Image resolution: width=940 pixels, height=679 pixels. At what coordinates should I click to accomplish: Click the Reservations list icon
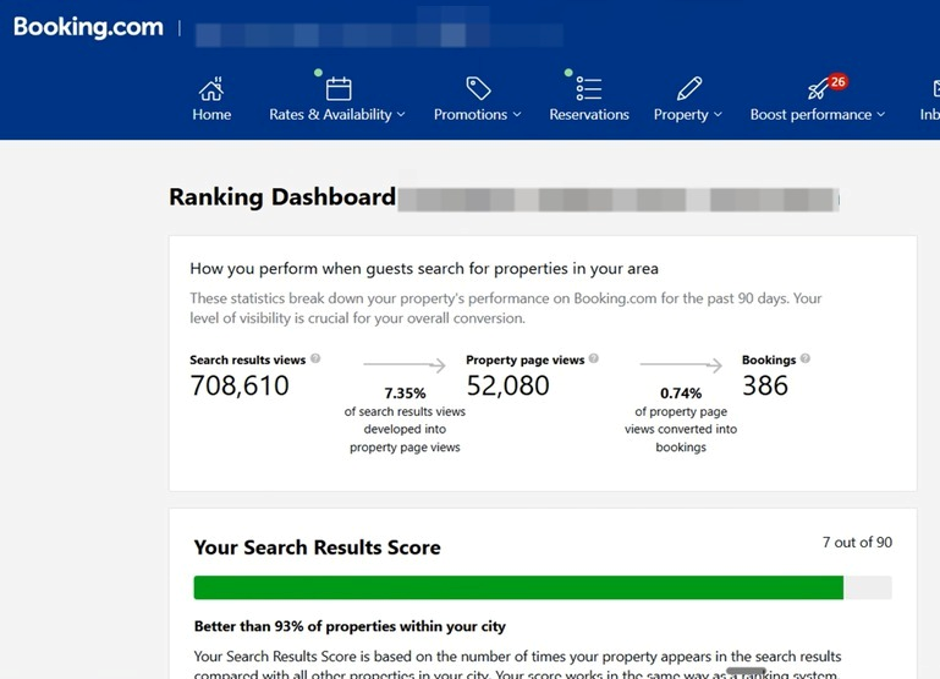point(589,88)
